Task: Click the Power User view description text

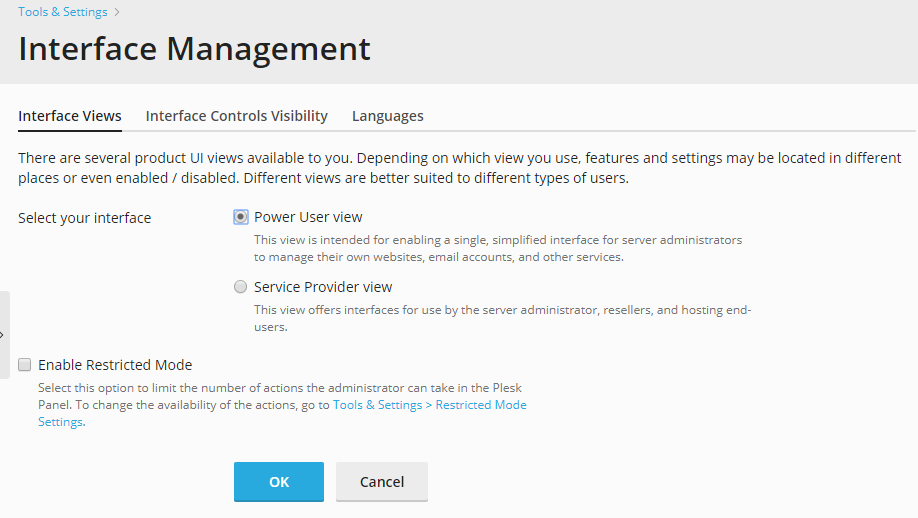Action: pos(498,248)
